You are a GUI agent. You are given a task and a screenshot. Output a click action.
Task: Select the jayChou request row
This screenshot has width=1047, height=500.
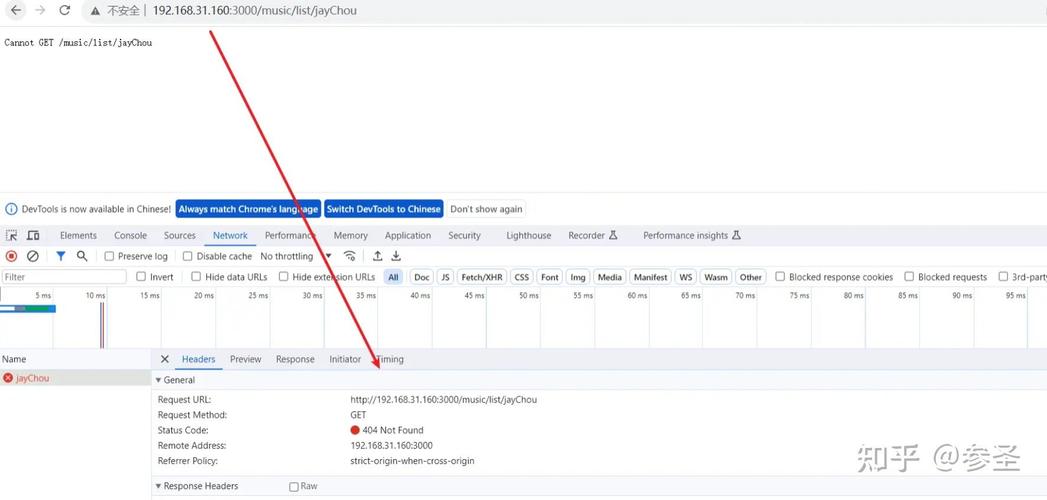point(75,378)
